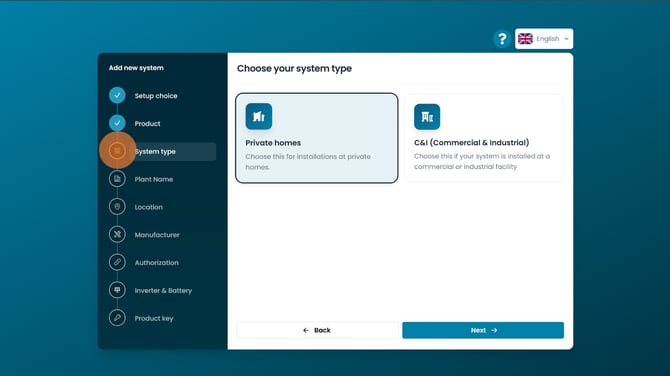Click the Setup choice checkmark step icon
The height and width of the screenshot is (376, 670).
(117, 95)
